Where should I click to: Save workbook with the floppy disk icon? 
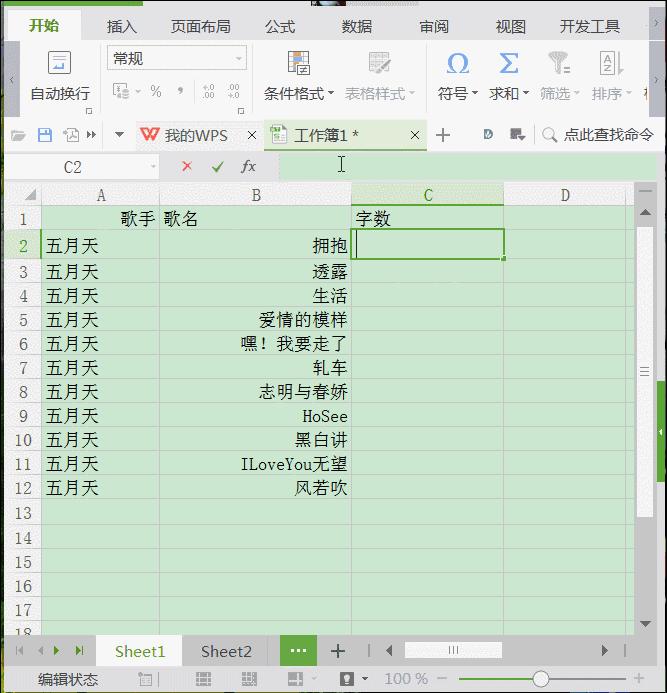click(x=45, y=135)
